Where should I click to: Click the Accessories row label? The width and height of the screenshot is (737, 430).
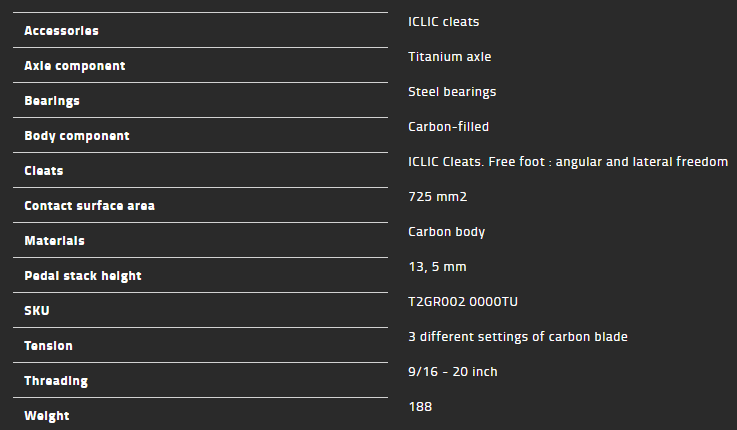[61, 30]
